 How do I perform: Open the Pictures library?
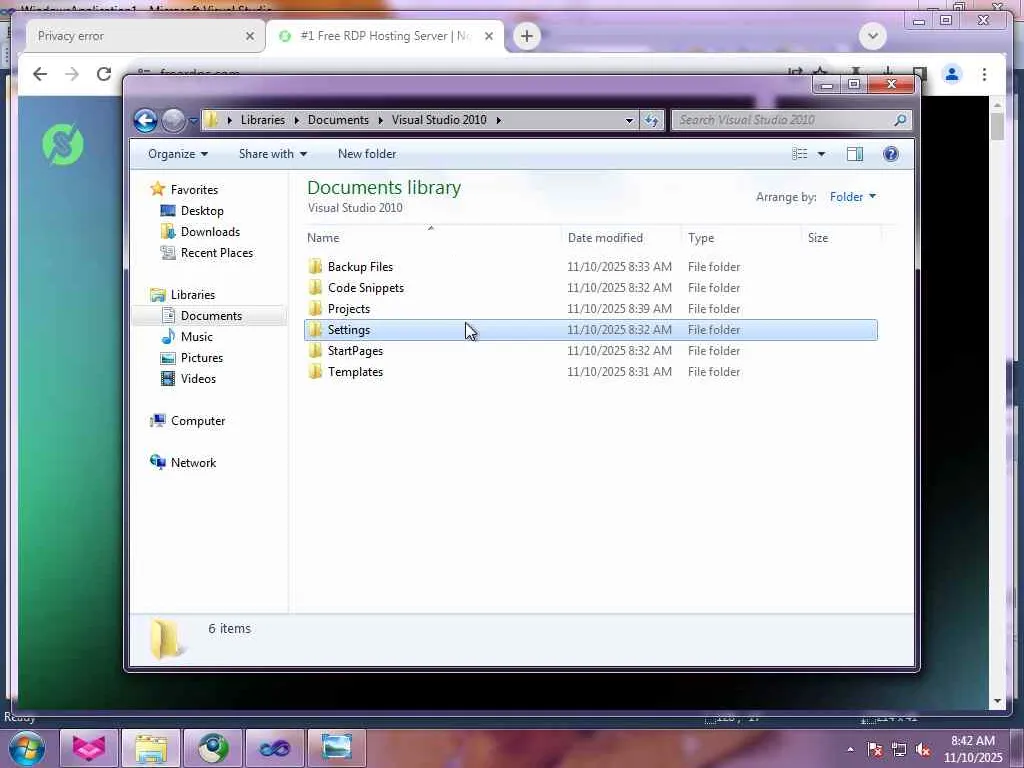coord(202,358)
